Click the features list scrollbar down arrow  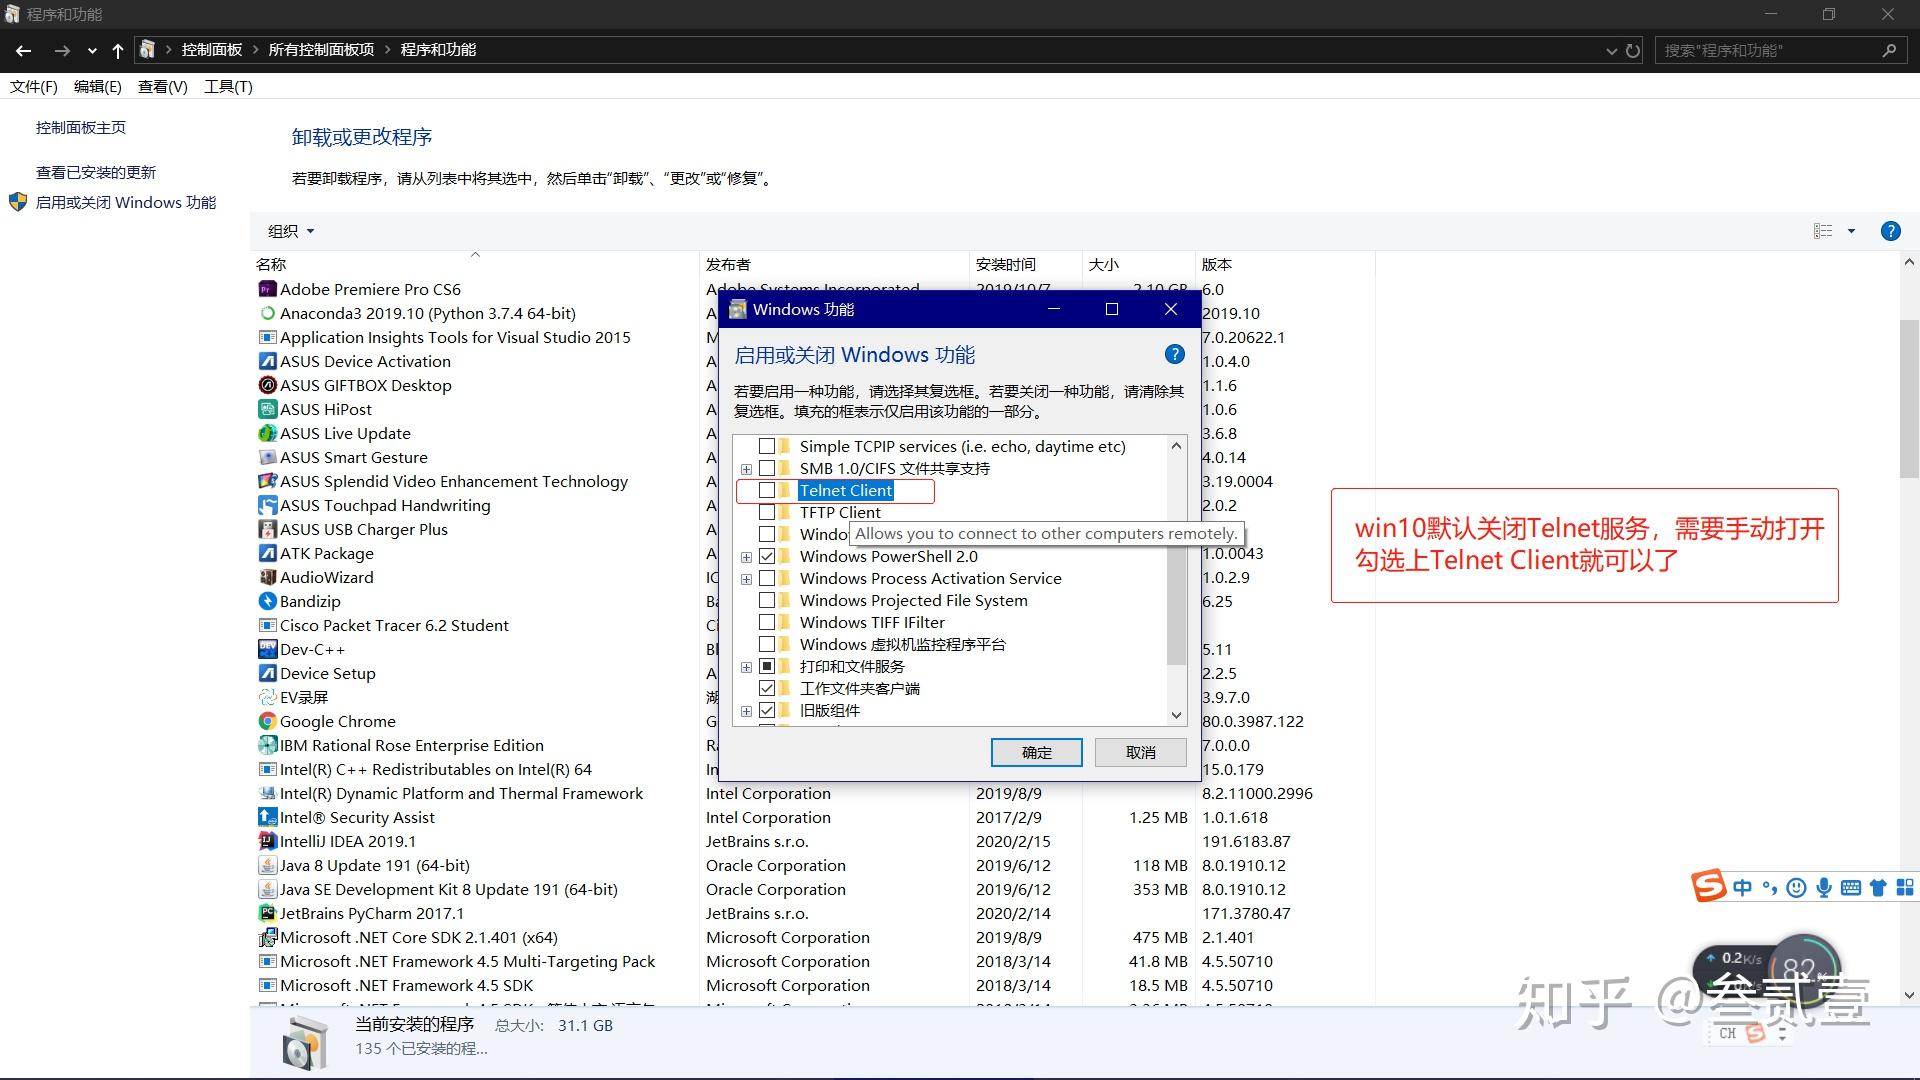(1176, 715)
